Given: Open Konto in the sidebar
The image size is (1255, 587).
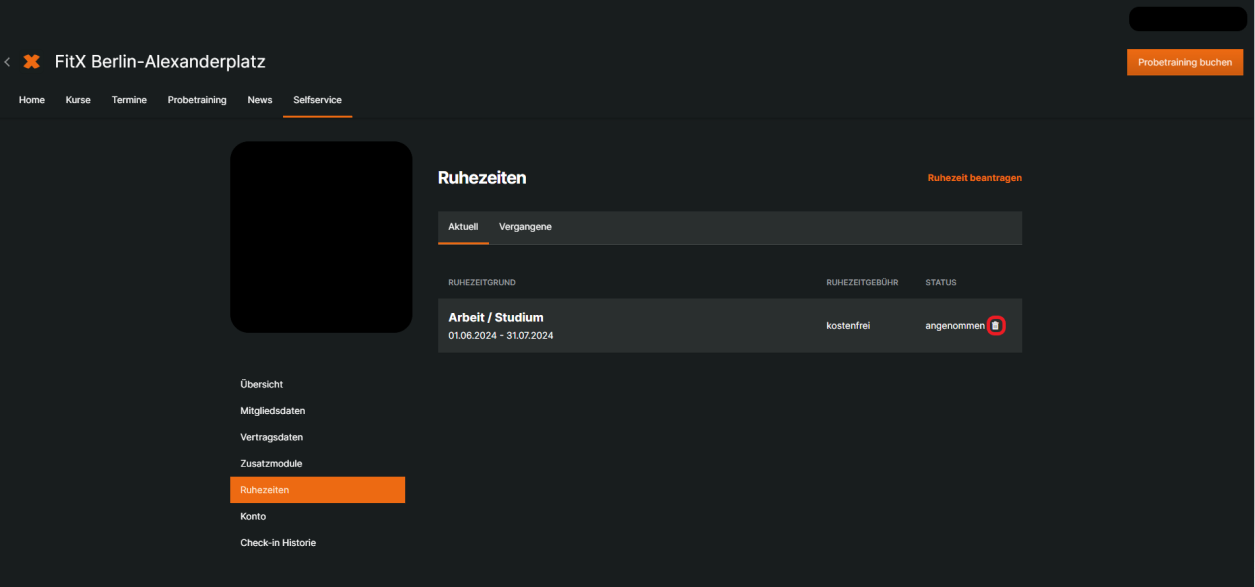Looking at the screenshot, I should (x=253, y=516).
